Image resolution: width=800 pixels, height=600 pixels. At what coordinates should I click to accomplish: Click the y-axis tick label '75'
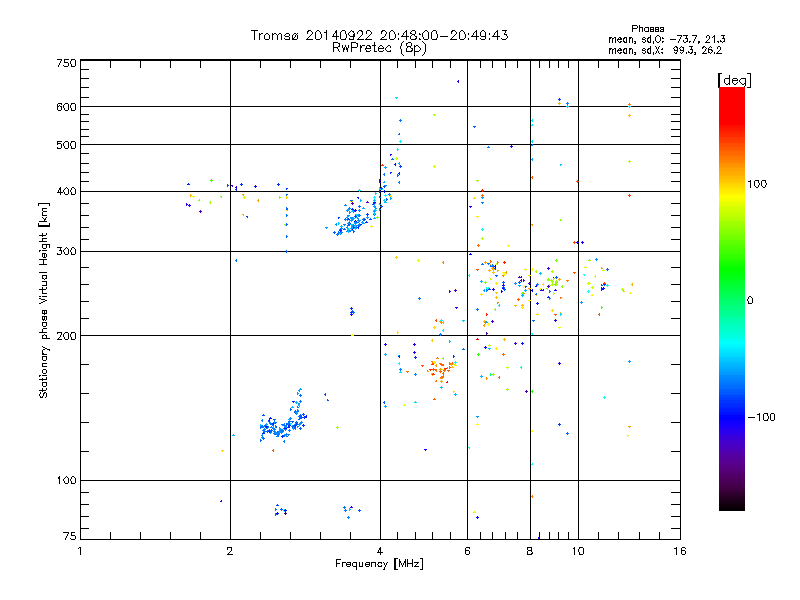70,536
